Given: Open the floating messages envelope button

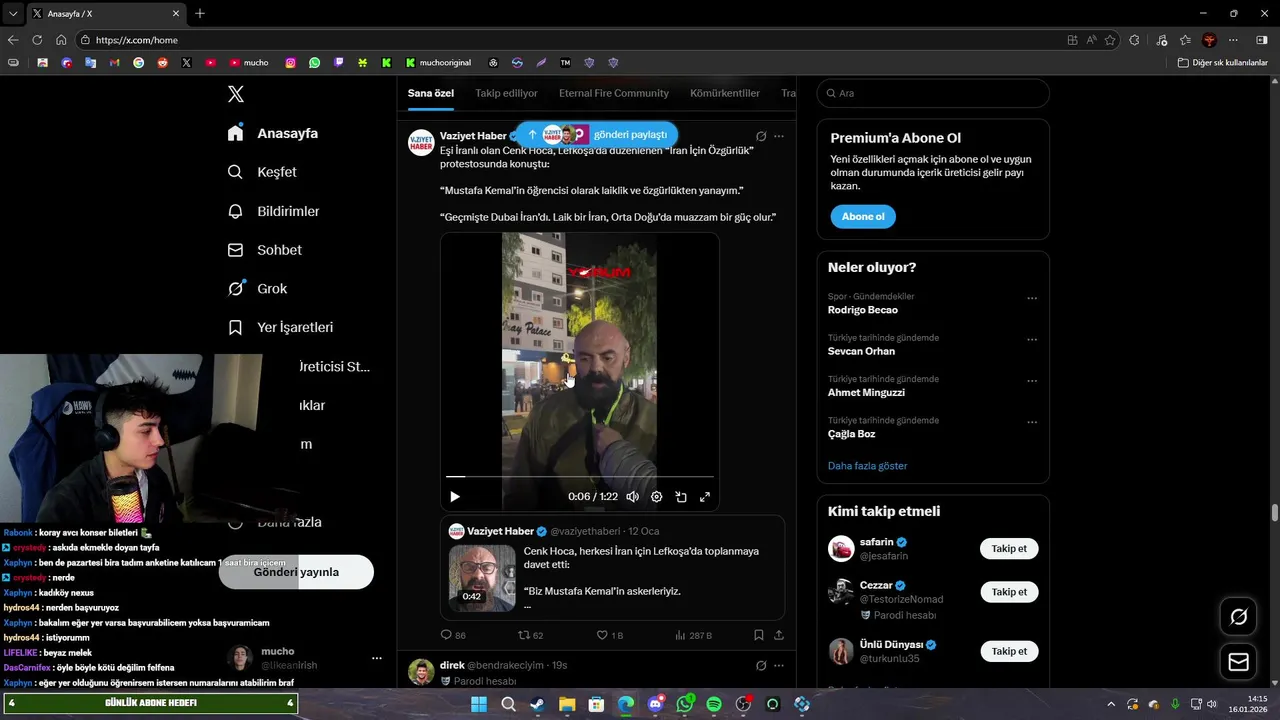Looking at the screenshot, I should (x=1238, y=662).
